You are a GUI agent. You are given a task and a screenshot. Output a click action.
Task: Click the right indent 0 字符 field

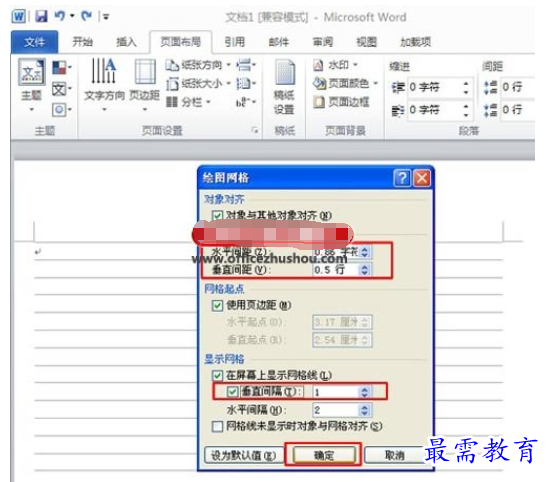[434, 110]
